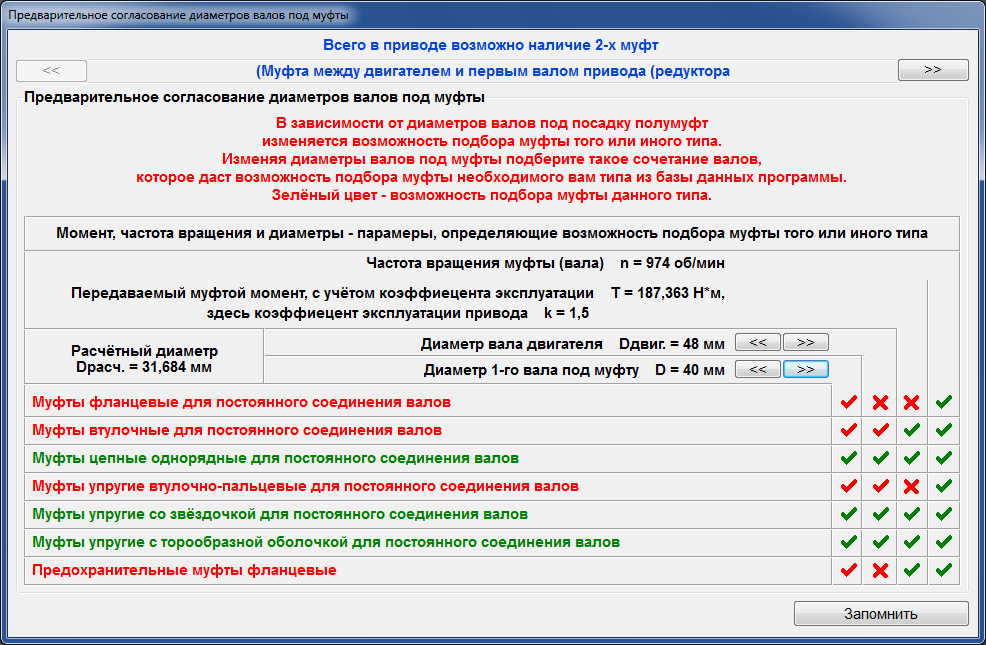
Task: Decrease motor shaft diameter 'Dдвиг.' with '<<'
Action: click(x=758, y=343)
